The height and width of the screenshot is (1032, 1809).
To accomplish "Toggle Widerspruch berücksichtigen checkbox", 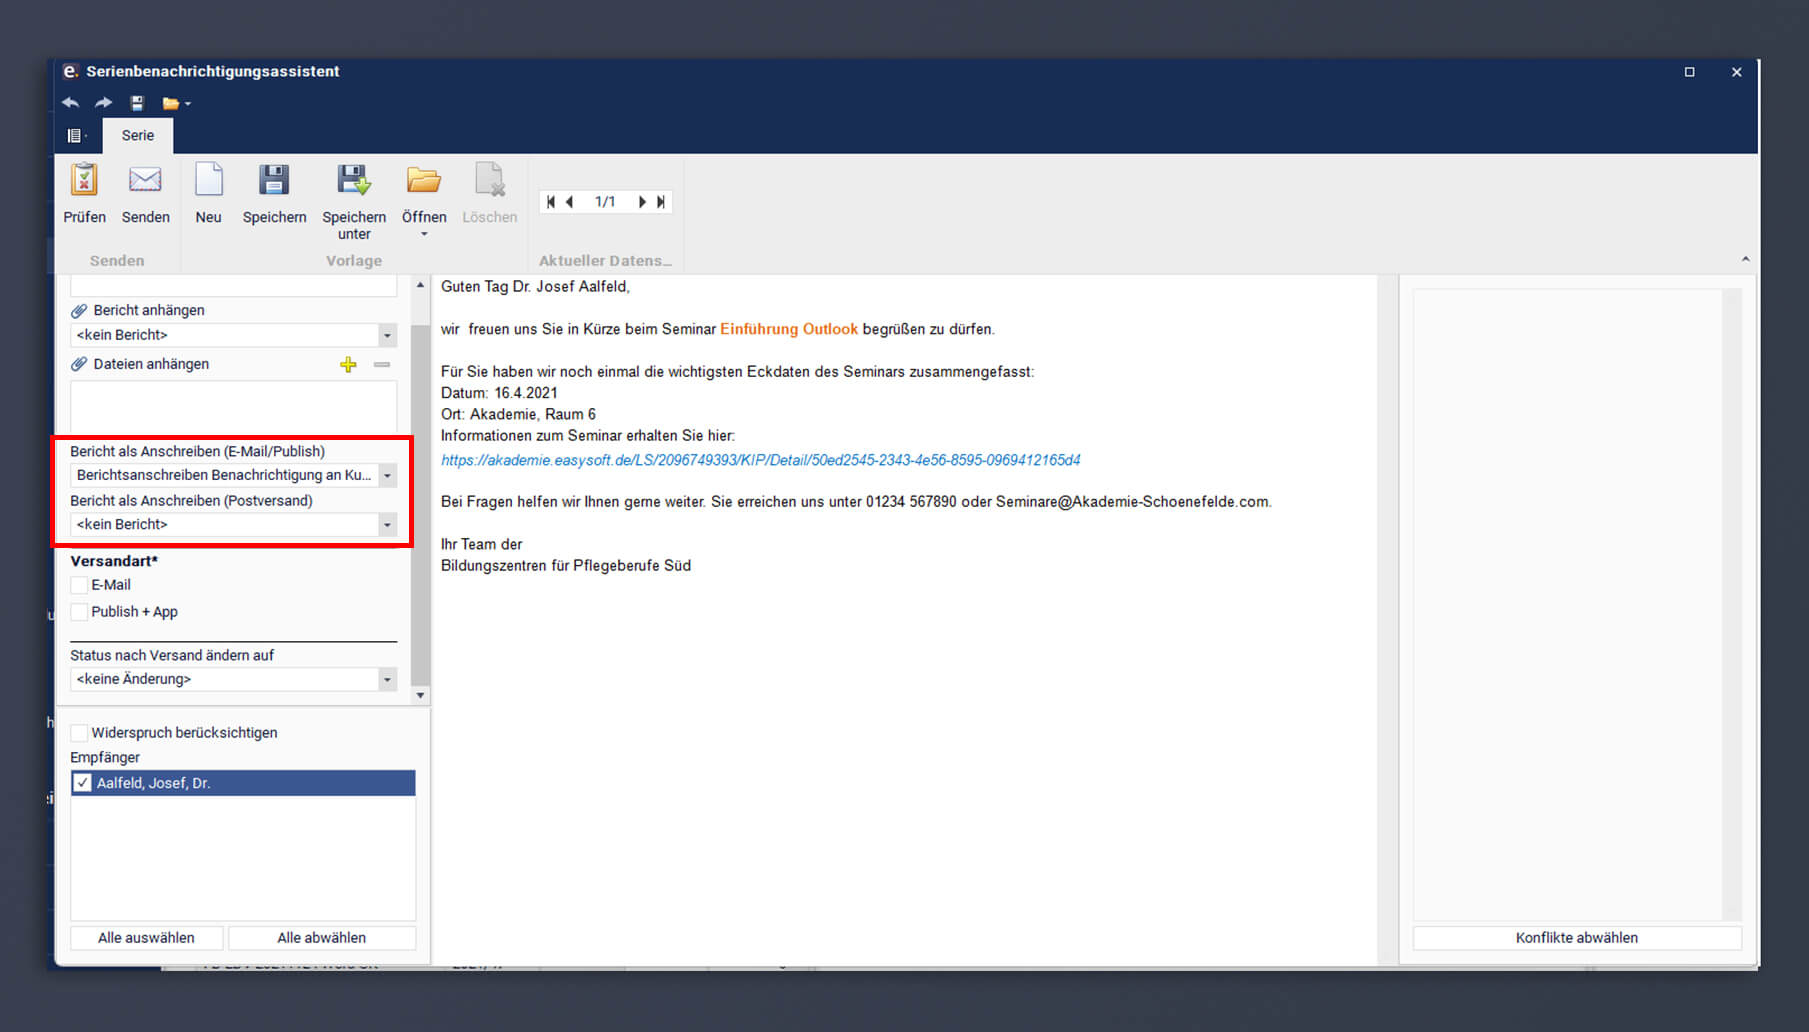I will coord(80,733).
